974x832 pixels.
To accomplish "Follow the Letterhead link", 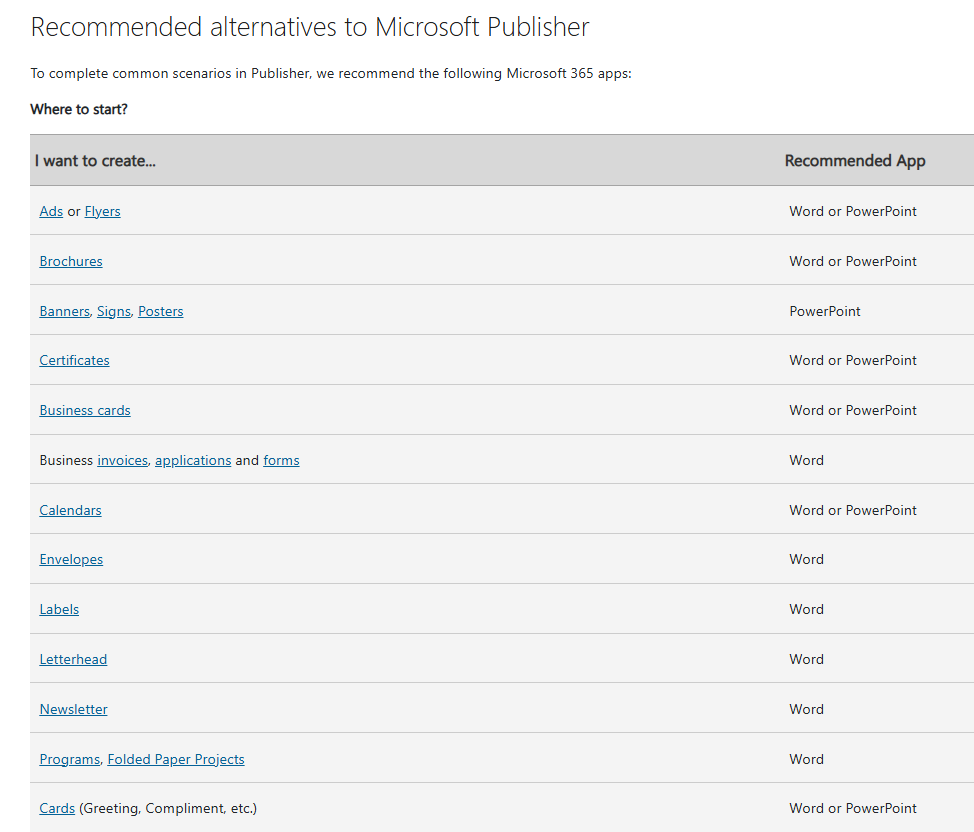I will coord(73,659).
